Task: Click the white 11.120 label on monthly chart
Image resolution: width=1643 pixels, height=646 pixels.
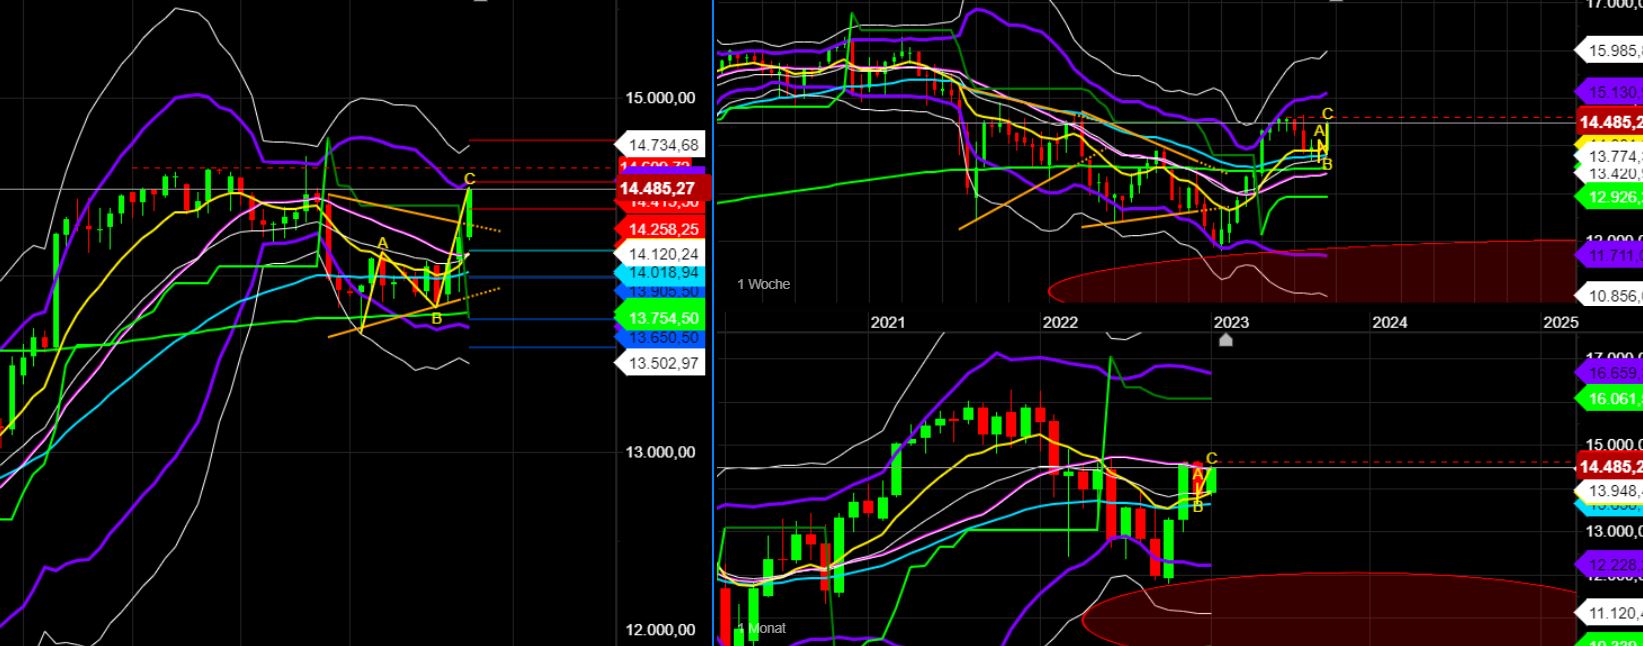Action: point(1609,613)
